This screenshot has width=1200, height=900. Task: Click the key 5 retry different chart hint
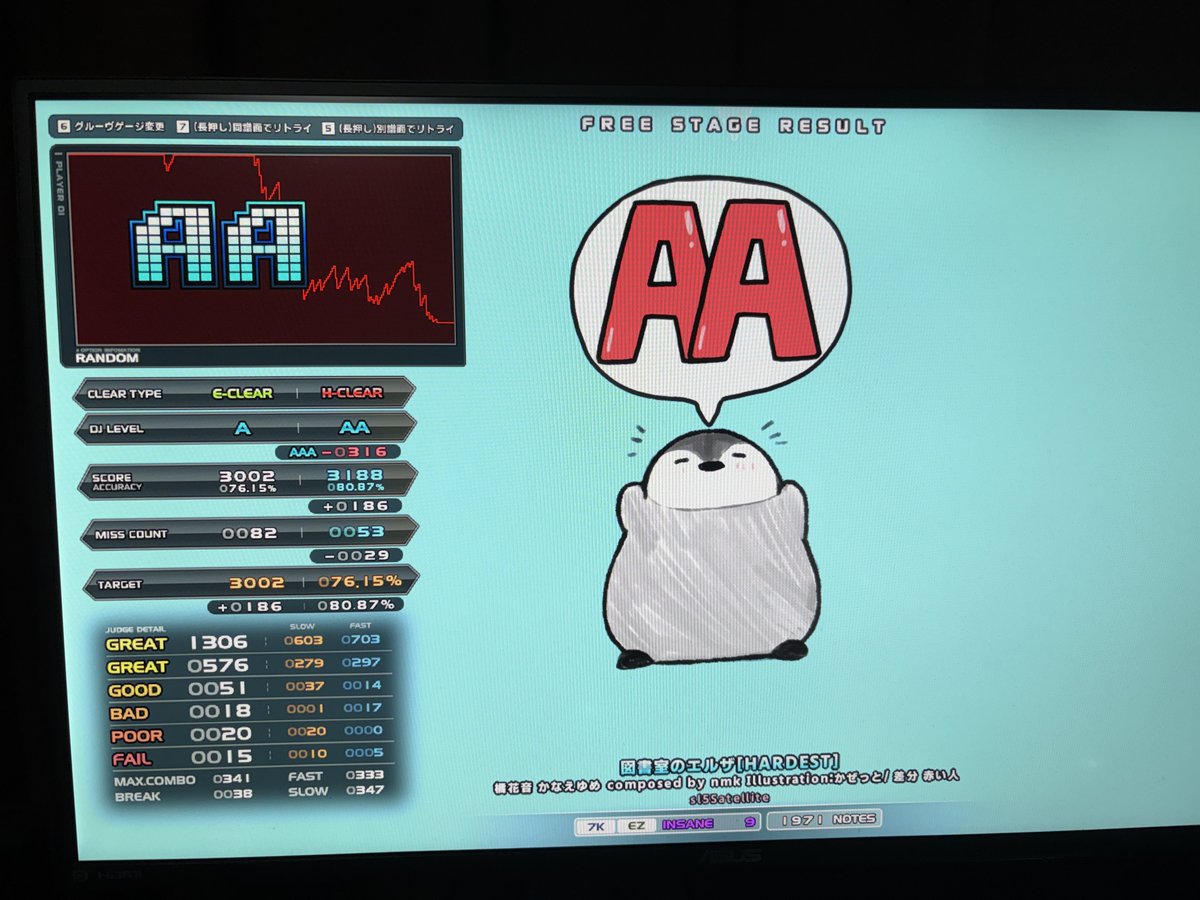[x=389, y=128]
